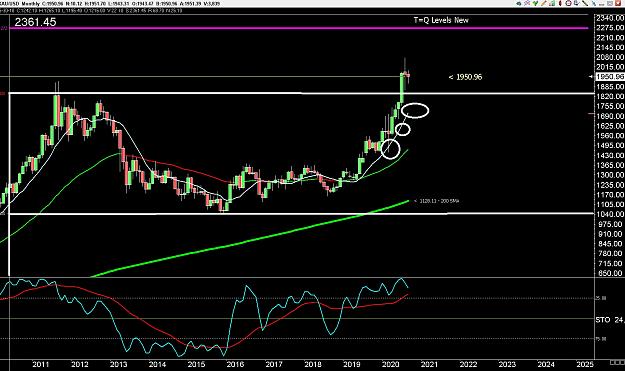Image resolution: width=625 pixels, height=371 pixels.
Task: Click the STO indicator value label
Action: (x=609, y=320)
